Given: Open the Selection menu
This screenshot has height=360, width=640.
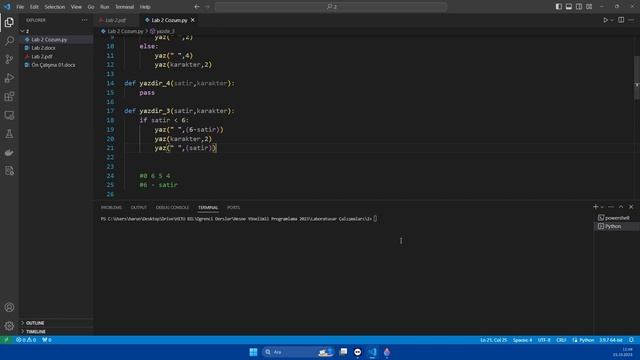Looking at the screenshot, I should 55,7.
